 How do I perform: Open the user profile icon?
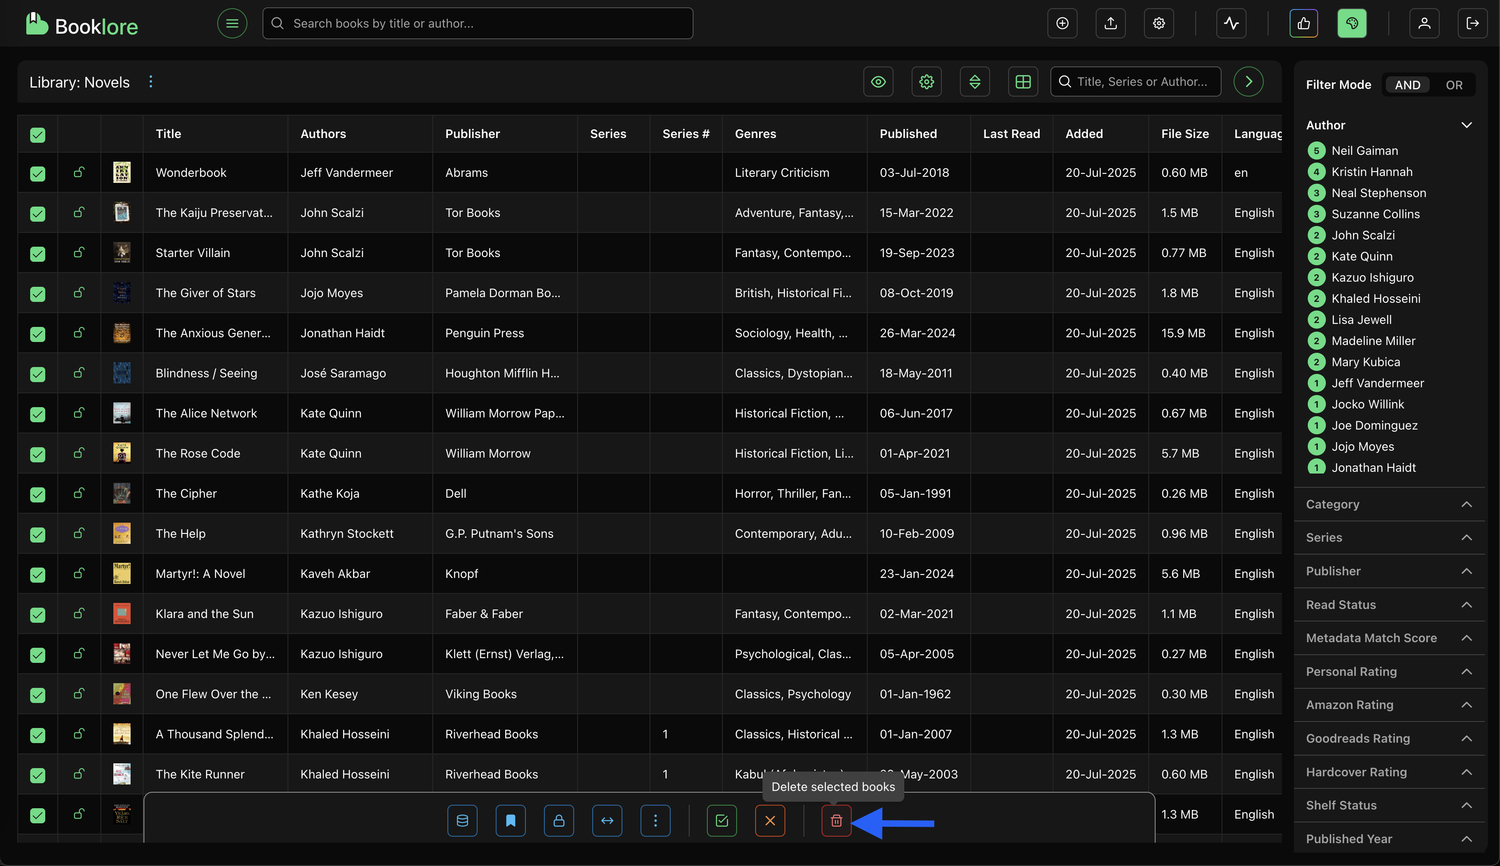pos(1424,23)
